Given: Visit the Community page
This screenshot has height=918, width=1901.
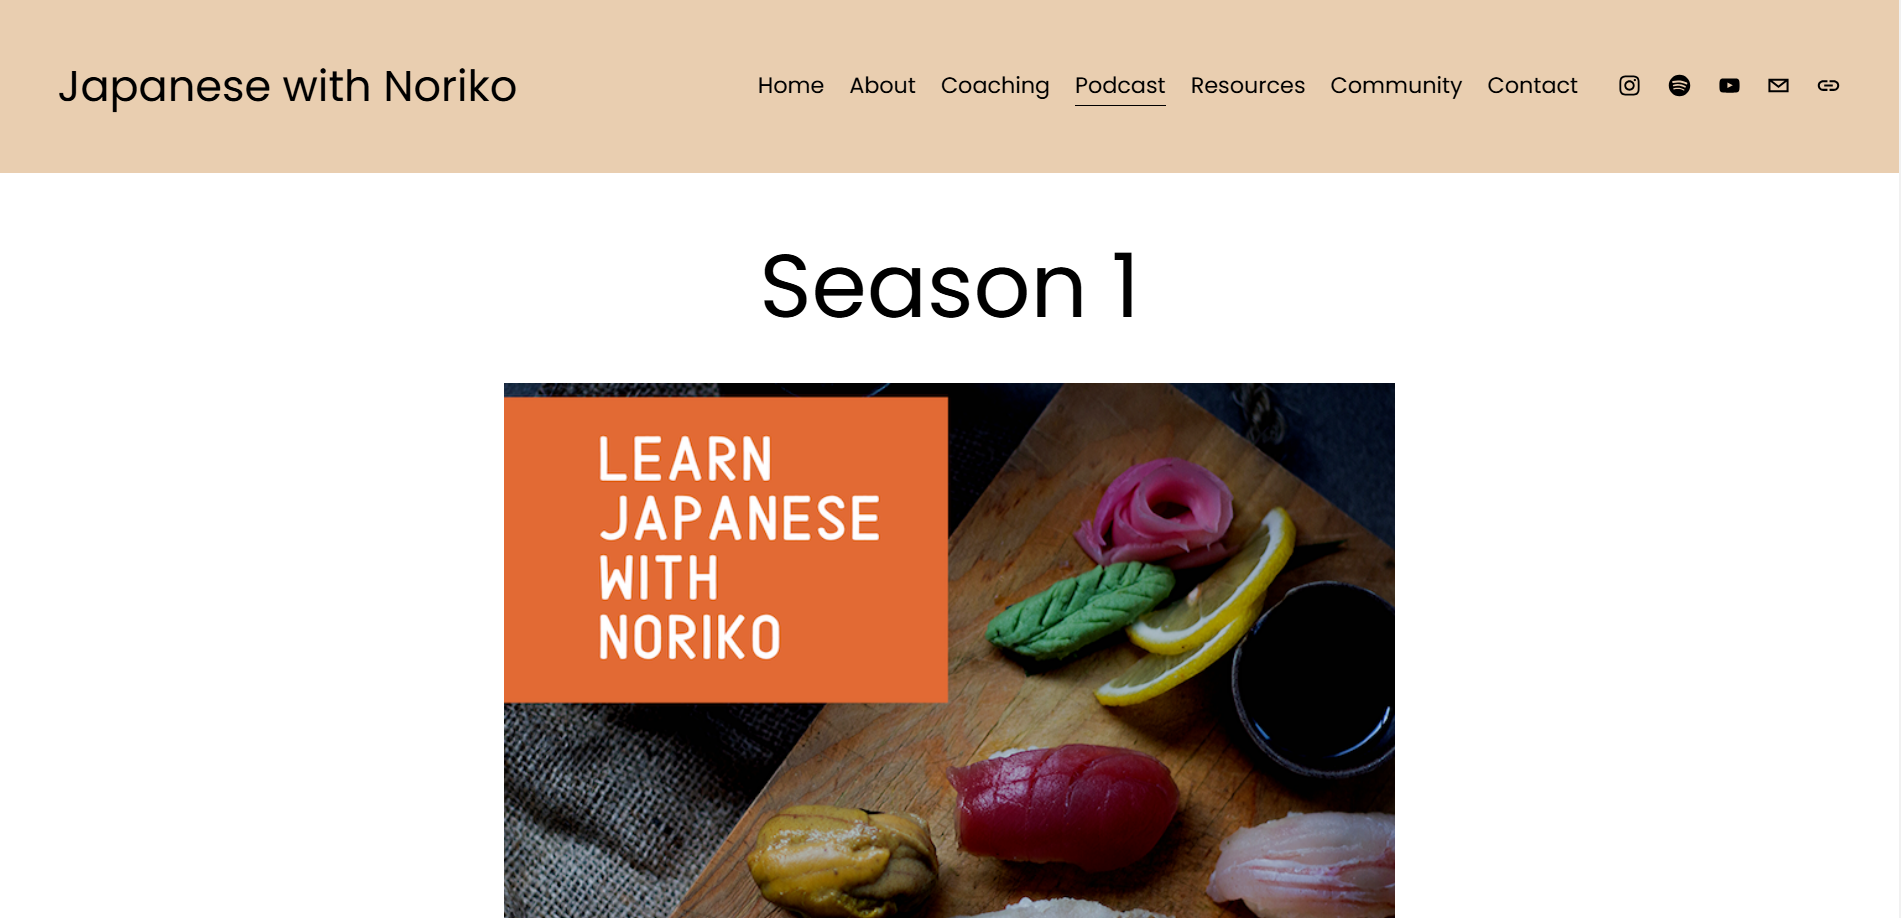Looking at the screenshot, I should click(1396, 86).
